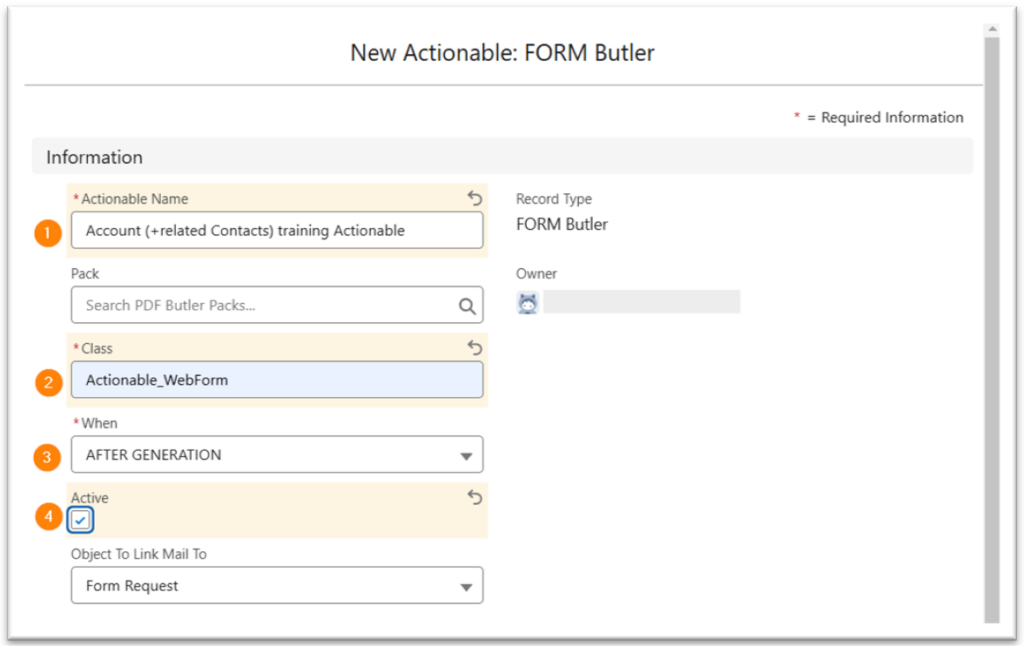Screen dimensions: 1024x646
Task: Click the magnifier icon in Pack search
Action: (467, 306)
